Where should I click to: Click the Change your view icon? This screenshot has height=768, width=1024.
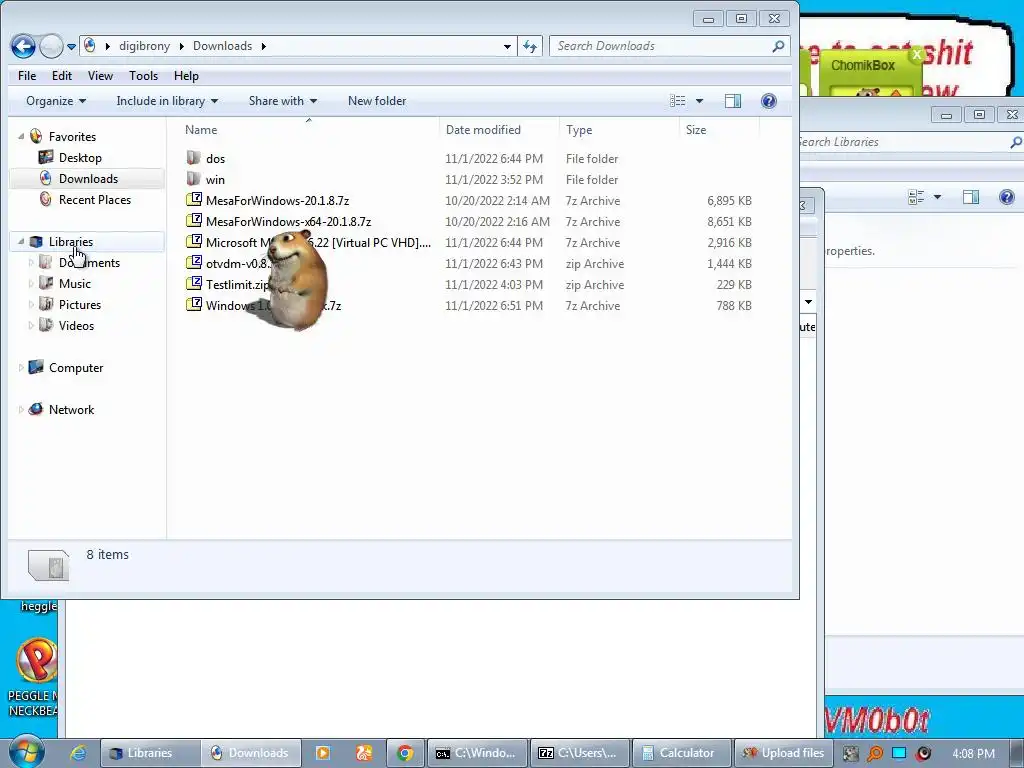678,101
